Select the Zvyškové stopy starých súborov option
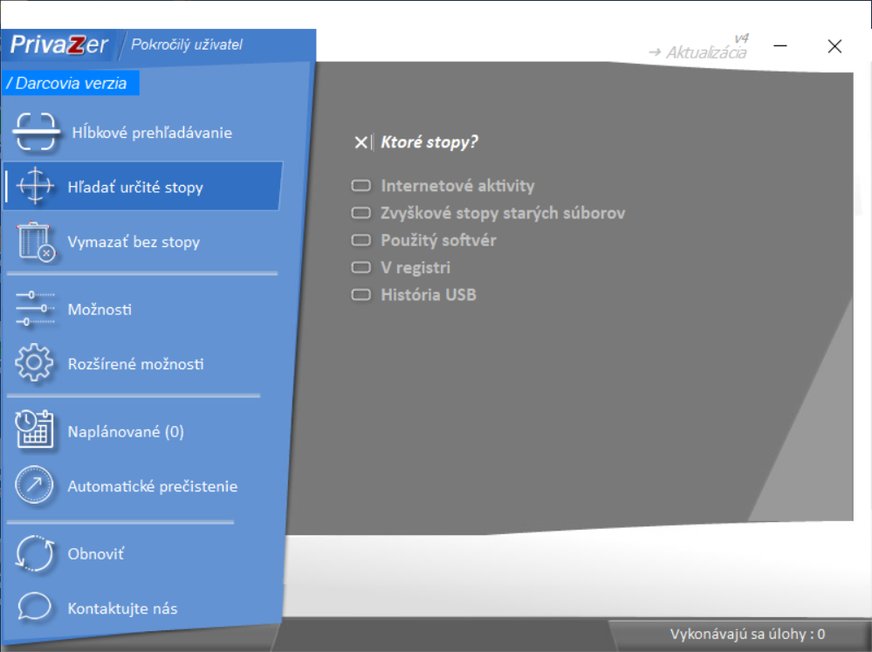The height and width of the screenshot is (652, 872). [x=502, y=213]
